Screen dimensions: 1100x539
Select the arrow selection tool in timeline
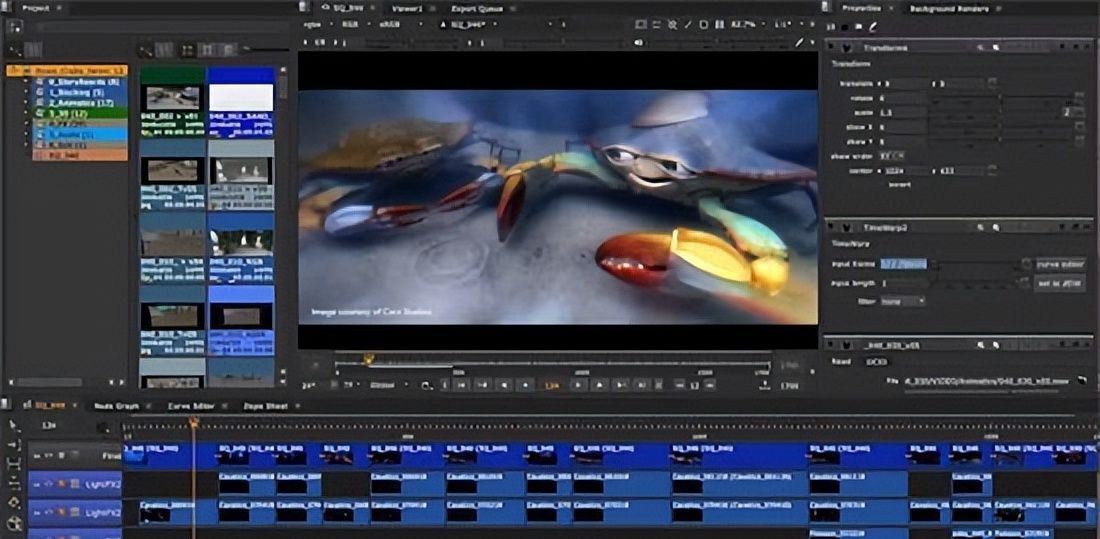click(13, 425)
